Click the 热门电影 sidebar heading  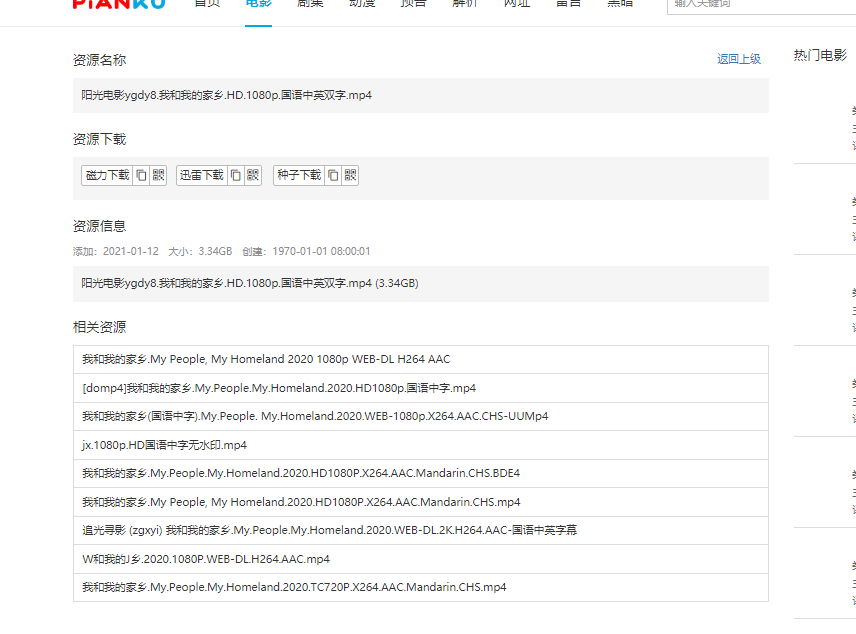[x=820, y=55]
